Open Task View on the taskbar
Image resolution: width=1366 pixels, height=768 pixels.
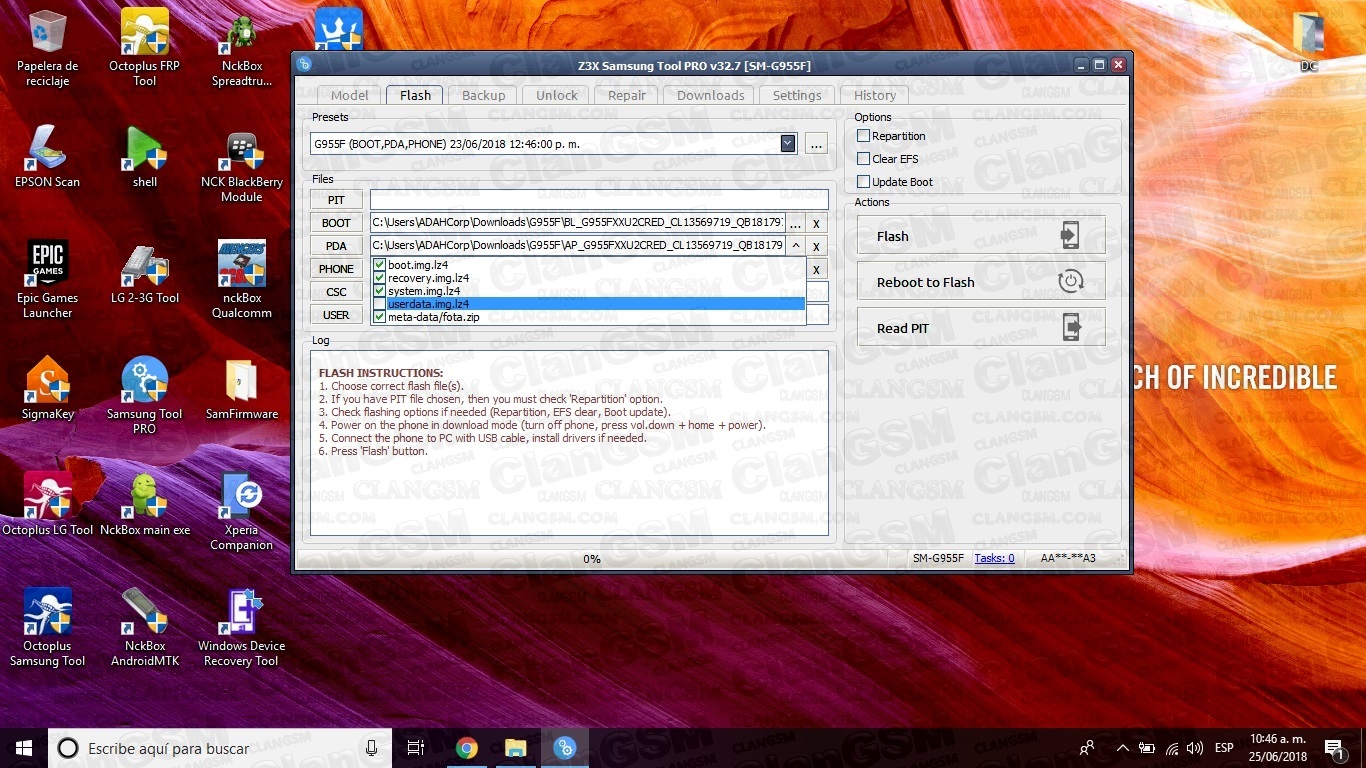416,747
